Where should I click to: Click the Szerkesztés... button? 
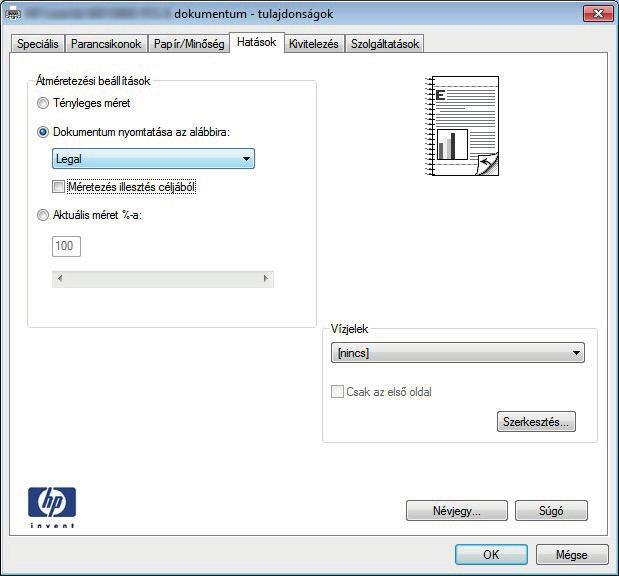click(x=536, y=422)
